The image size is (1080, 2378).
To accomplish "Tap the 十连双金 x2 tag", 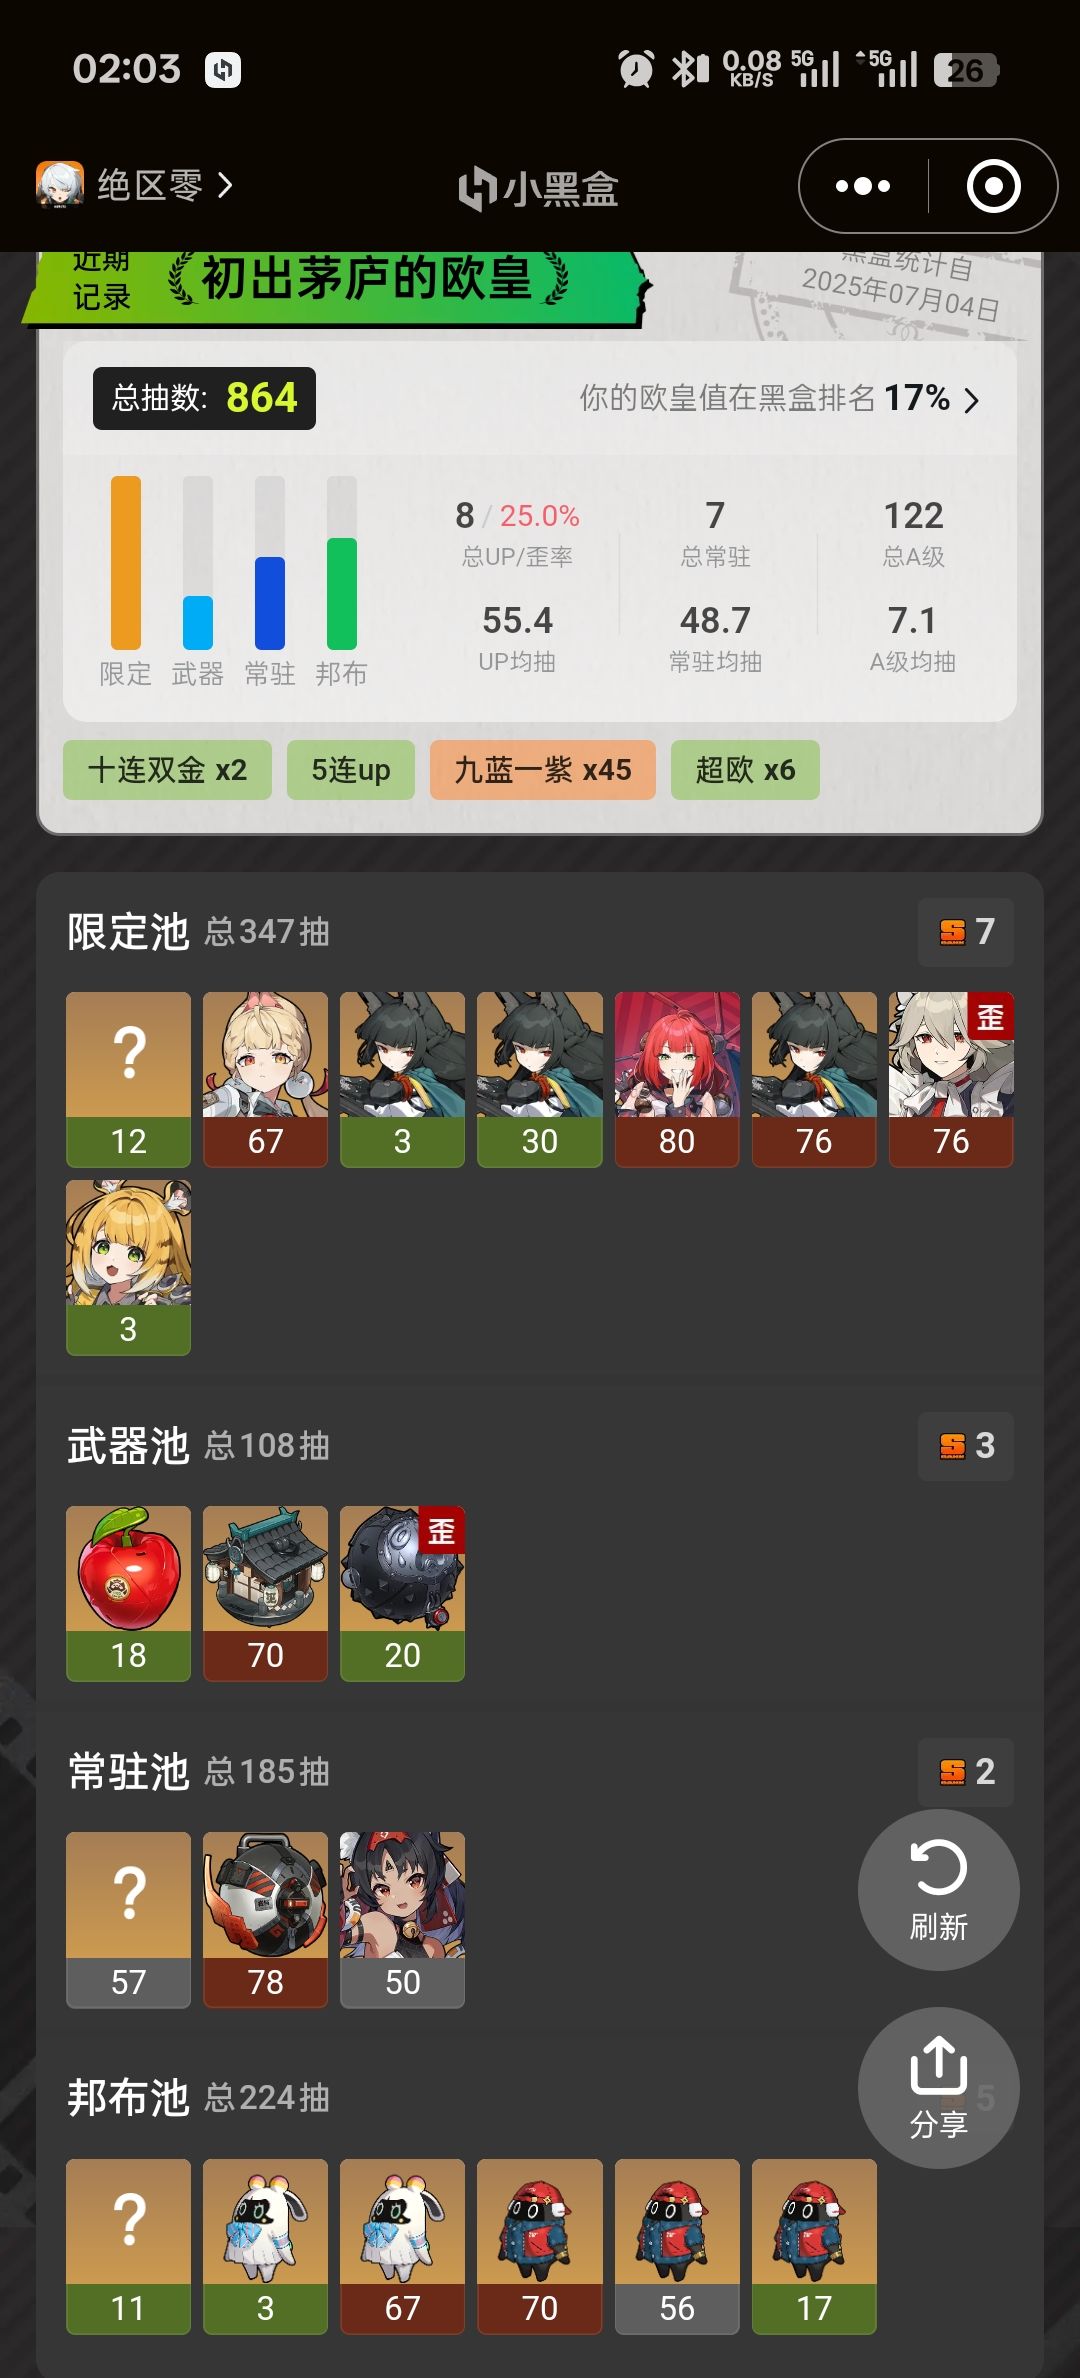I will coord(167,770).
